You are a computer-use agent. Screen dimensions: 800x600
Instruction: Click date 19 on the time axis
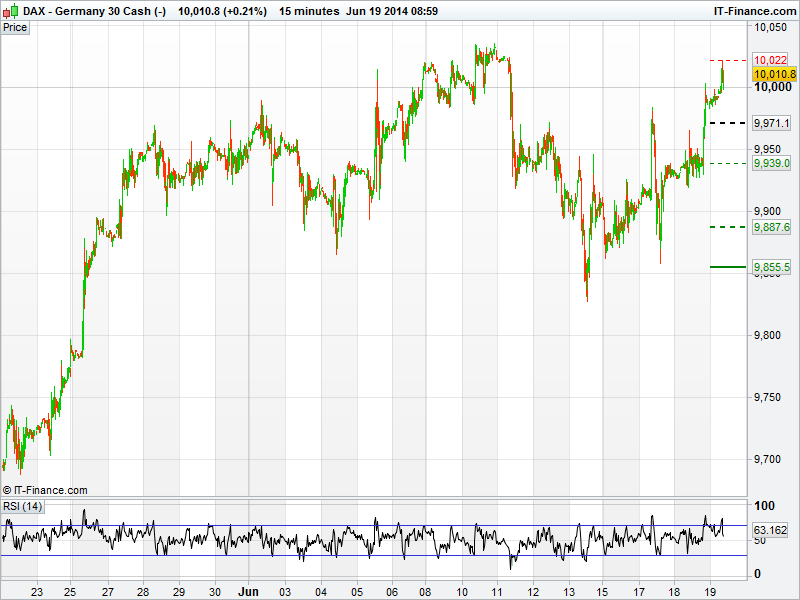709,591
